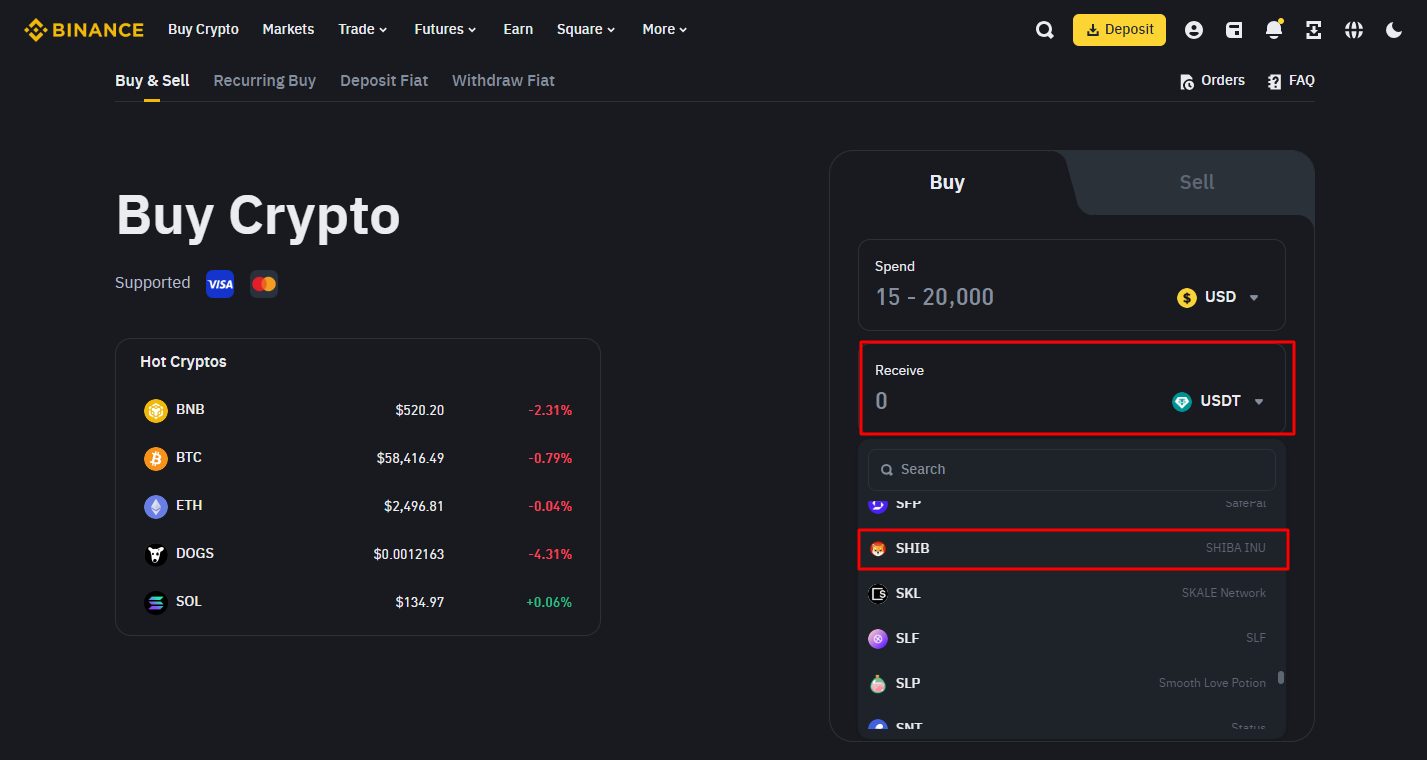
Task: Open Markets in top navigation
Action: [x=288, y=29]
